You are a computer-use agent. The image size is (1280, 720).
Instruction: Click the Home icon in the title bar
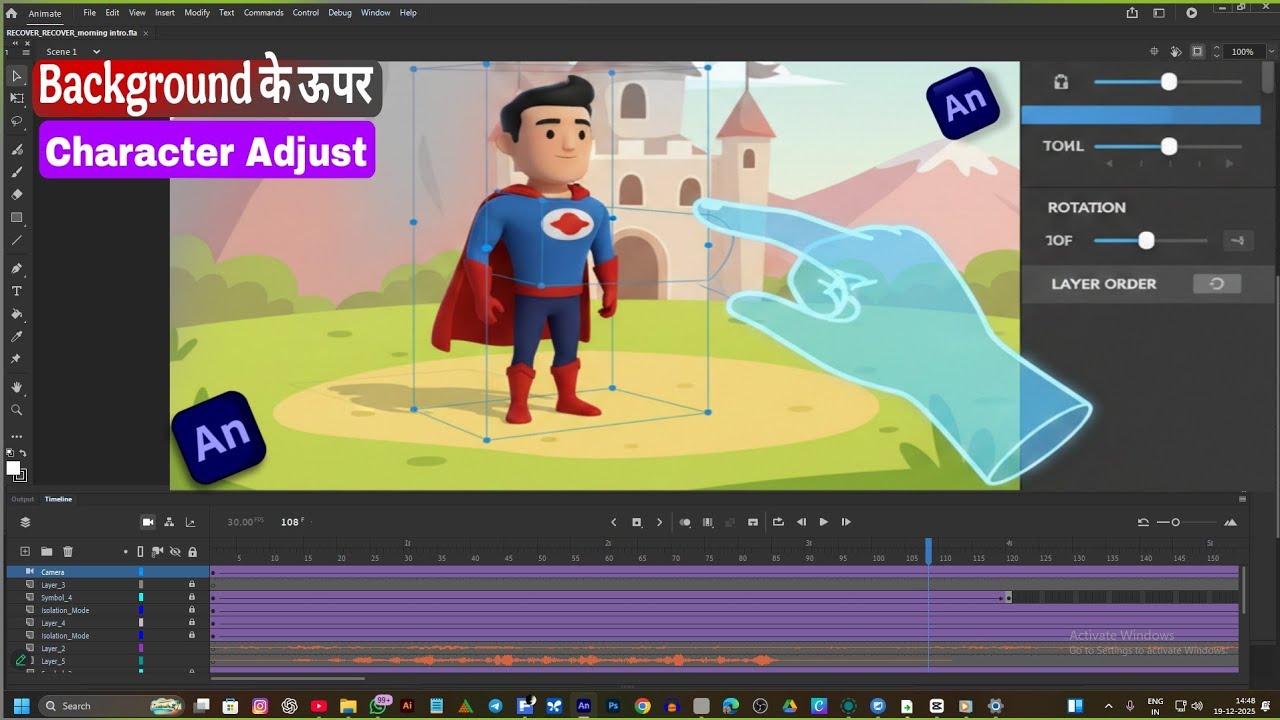(x=11, y=13)
